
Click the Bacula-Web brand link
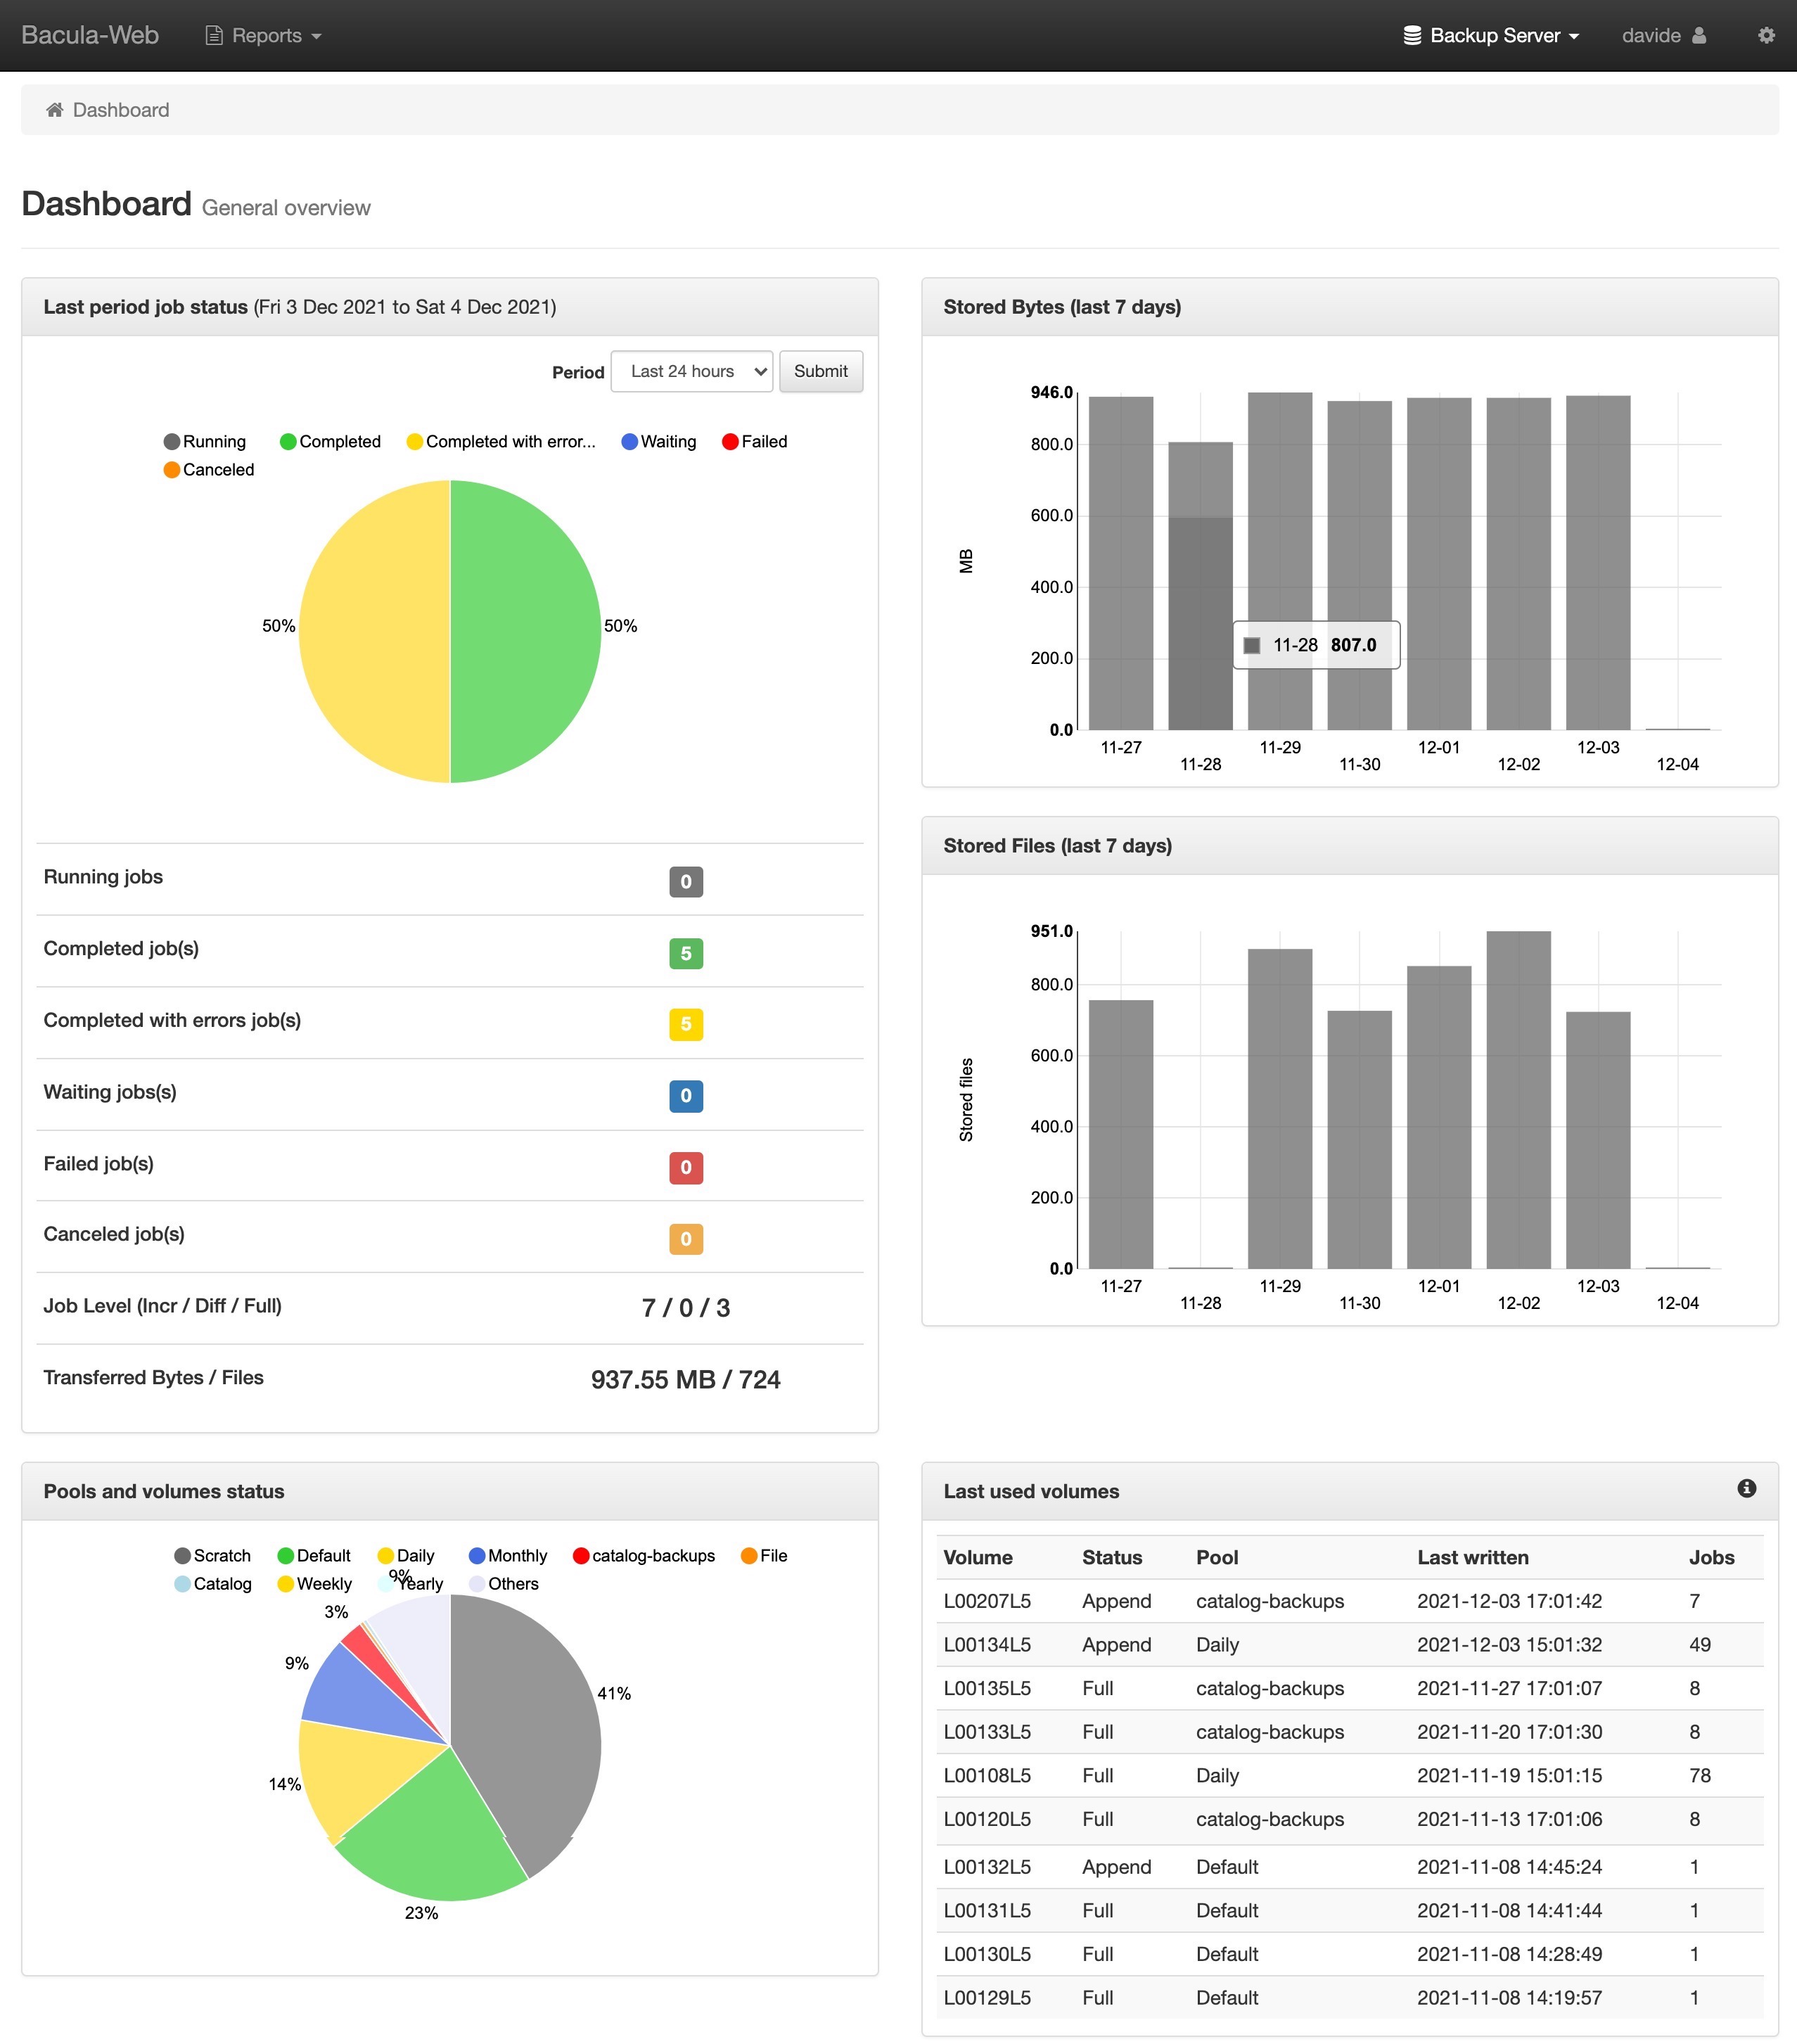point(89,35)
